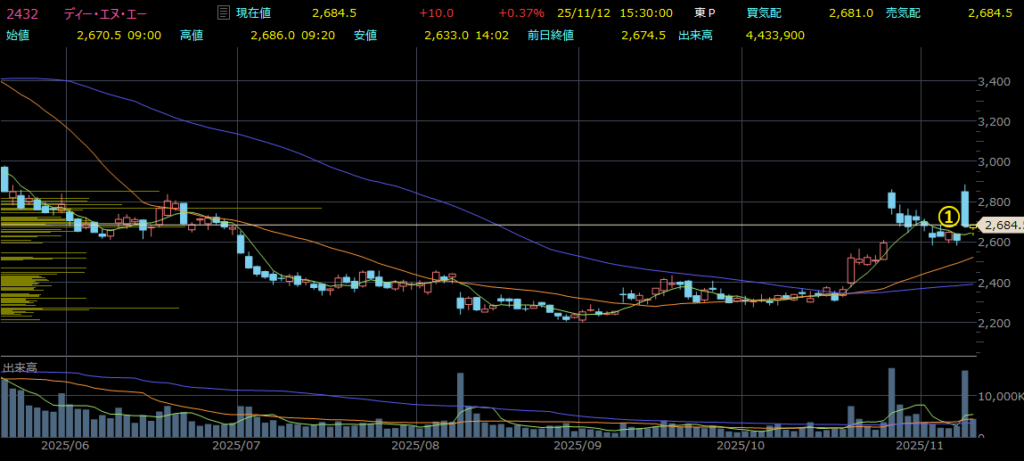Click the 2025/08 date label on time axis

(x=414, y=448)
